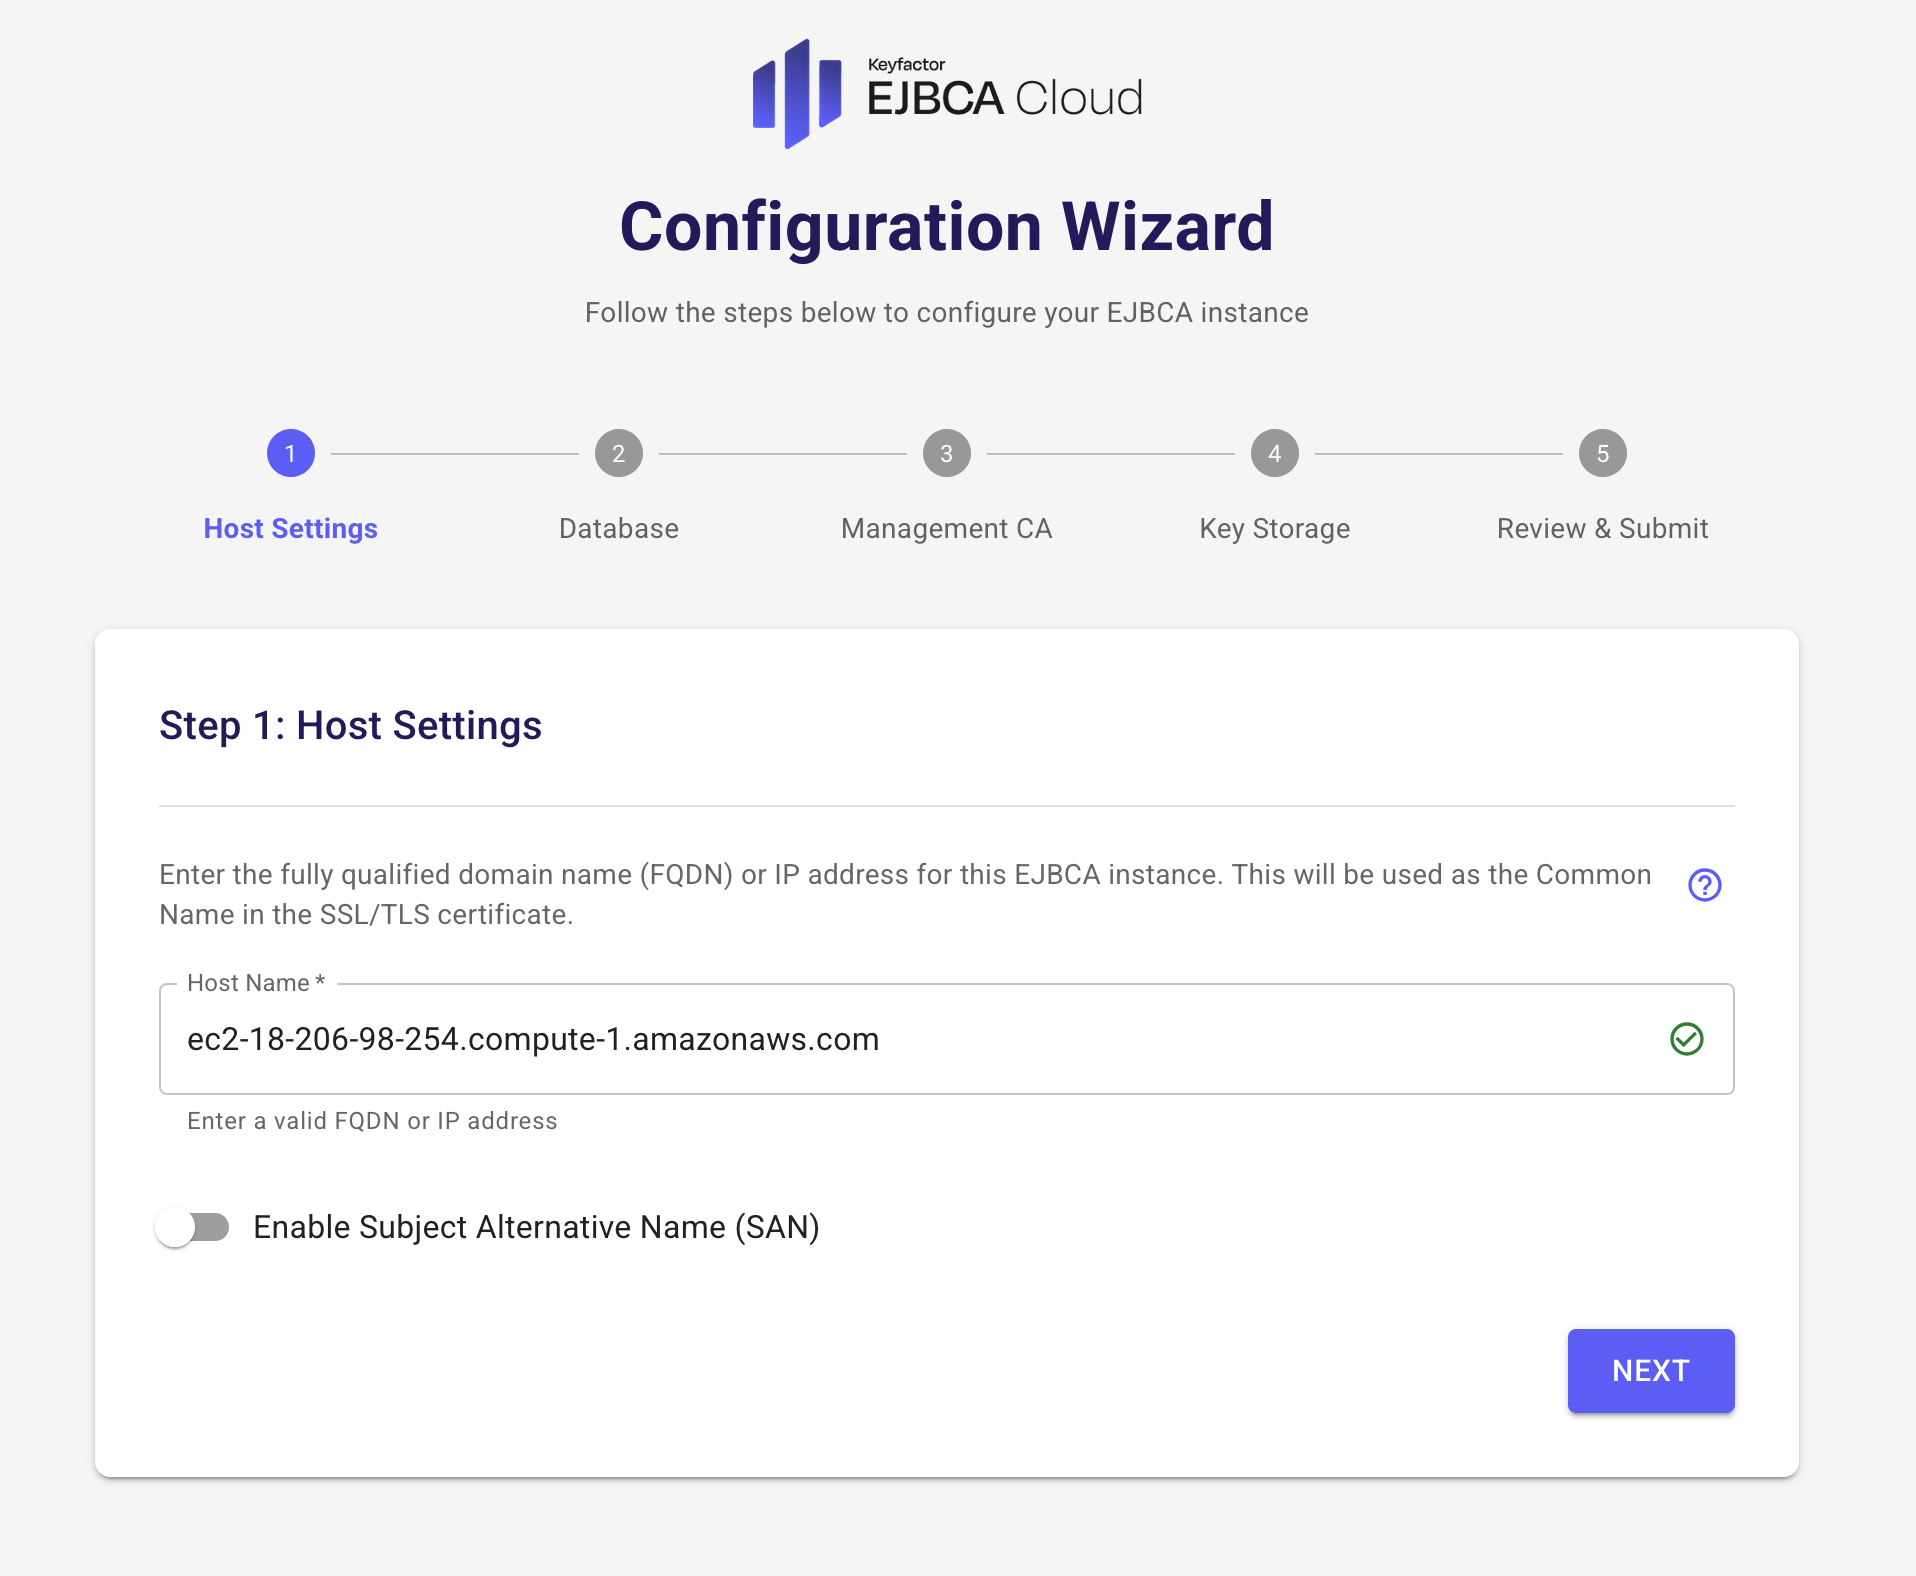
Task: Click the step 5 circle icon
Action: click(x=1603, y=454)
